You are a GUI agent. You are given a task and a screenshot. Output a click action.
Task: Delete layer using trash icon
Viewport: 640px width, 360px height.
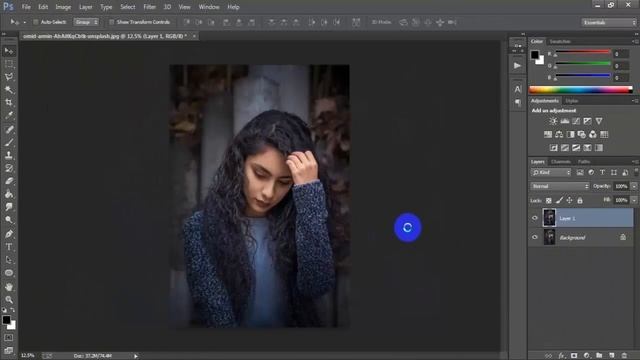click(x=624, y=356)
